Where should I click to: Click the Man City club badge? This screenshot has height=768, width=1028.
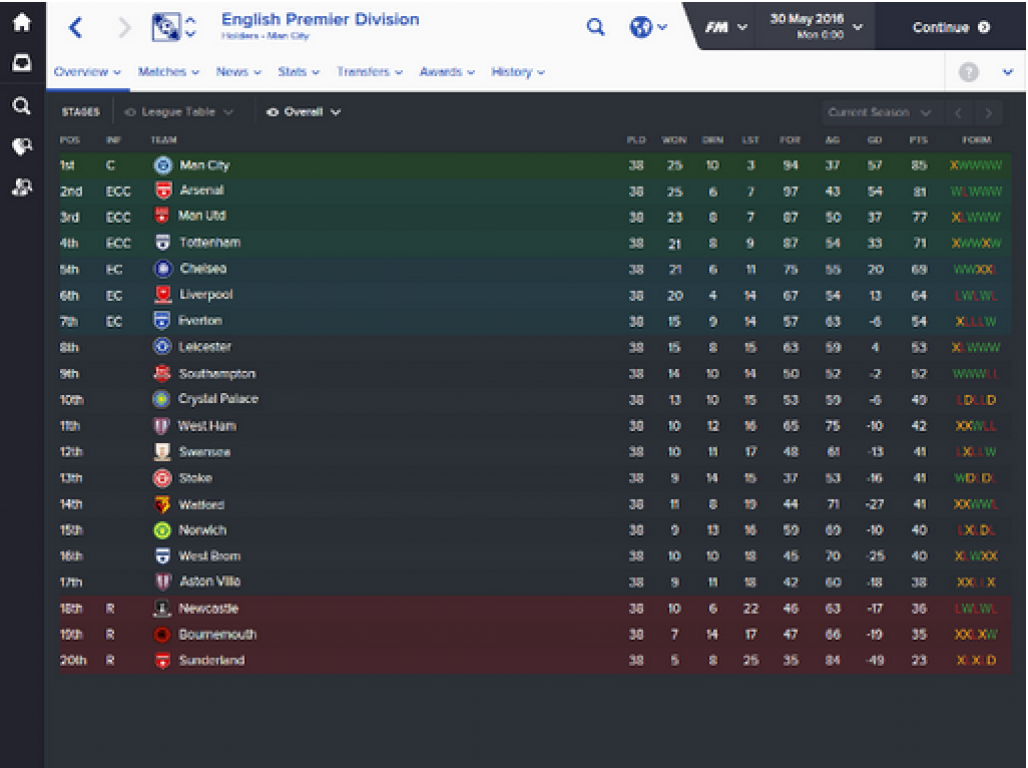[x=163, y=165]
